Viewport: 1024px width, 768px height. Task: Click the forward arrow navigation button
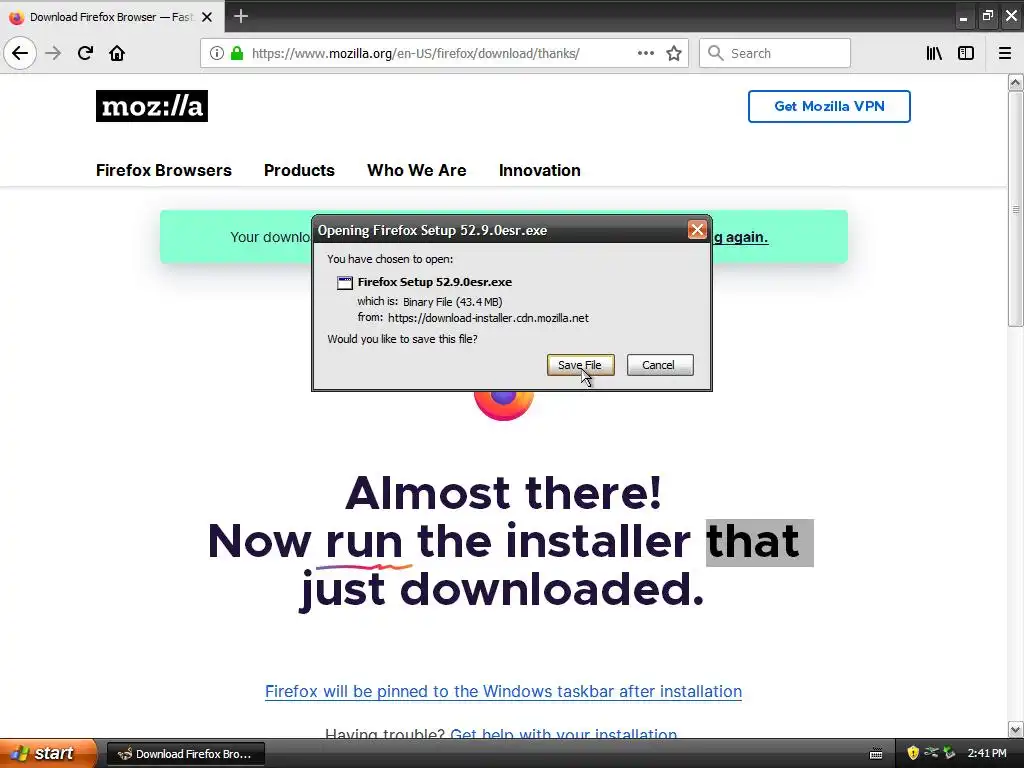point(53,53)
